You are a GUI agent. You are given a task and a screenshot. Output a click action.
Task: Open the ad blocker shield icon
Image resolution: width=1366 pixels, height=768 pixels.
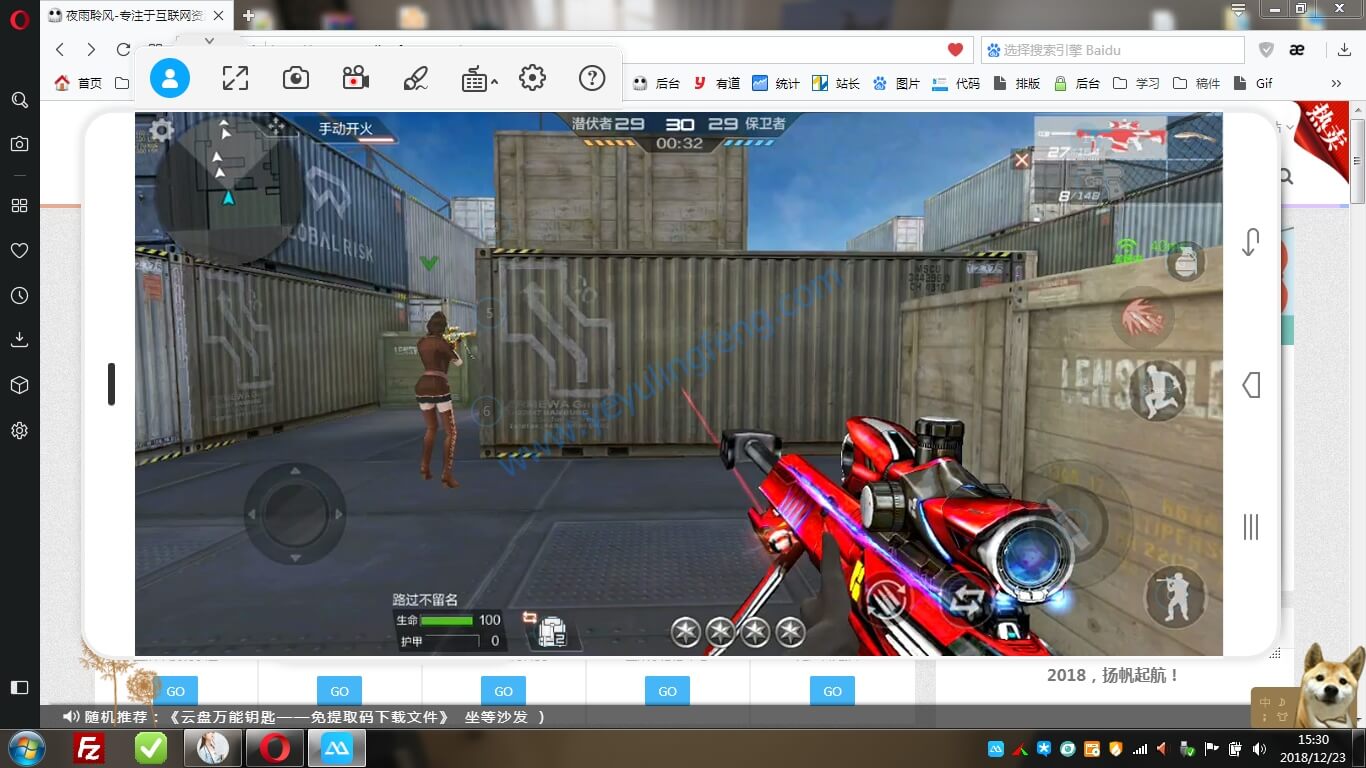[x=1266, y=50]
